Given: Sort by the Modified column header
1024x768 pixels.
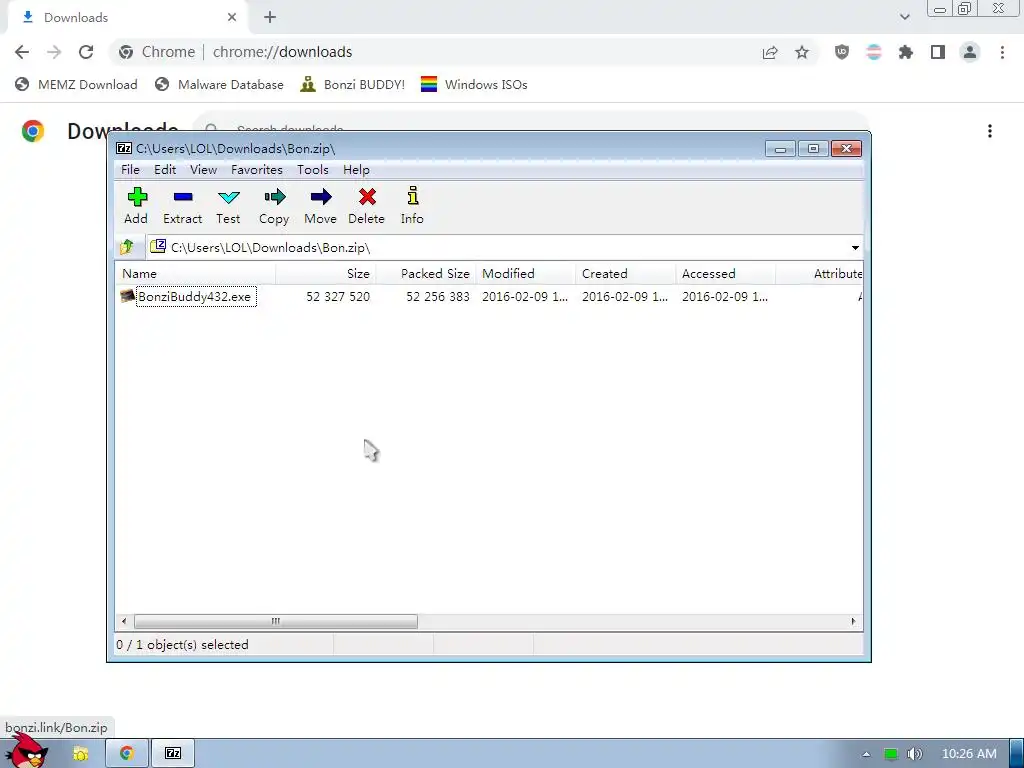Looking at the screenshot, I should coord(526,274).
